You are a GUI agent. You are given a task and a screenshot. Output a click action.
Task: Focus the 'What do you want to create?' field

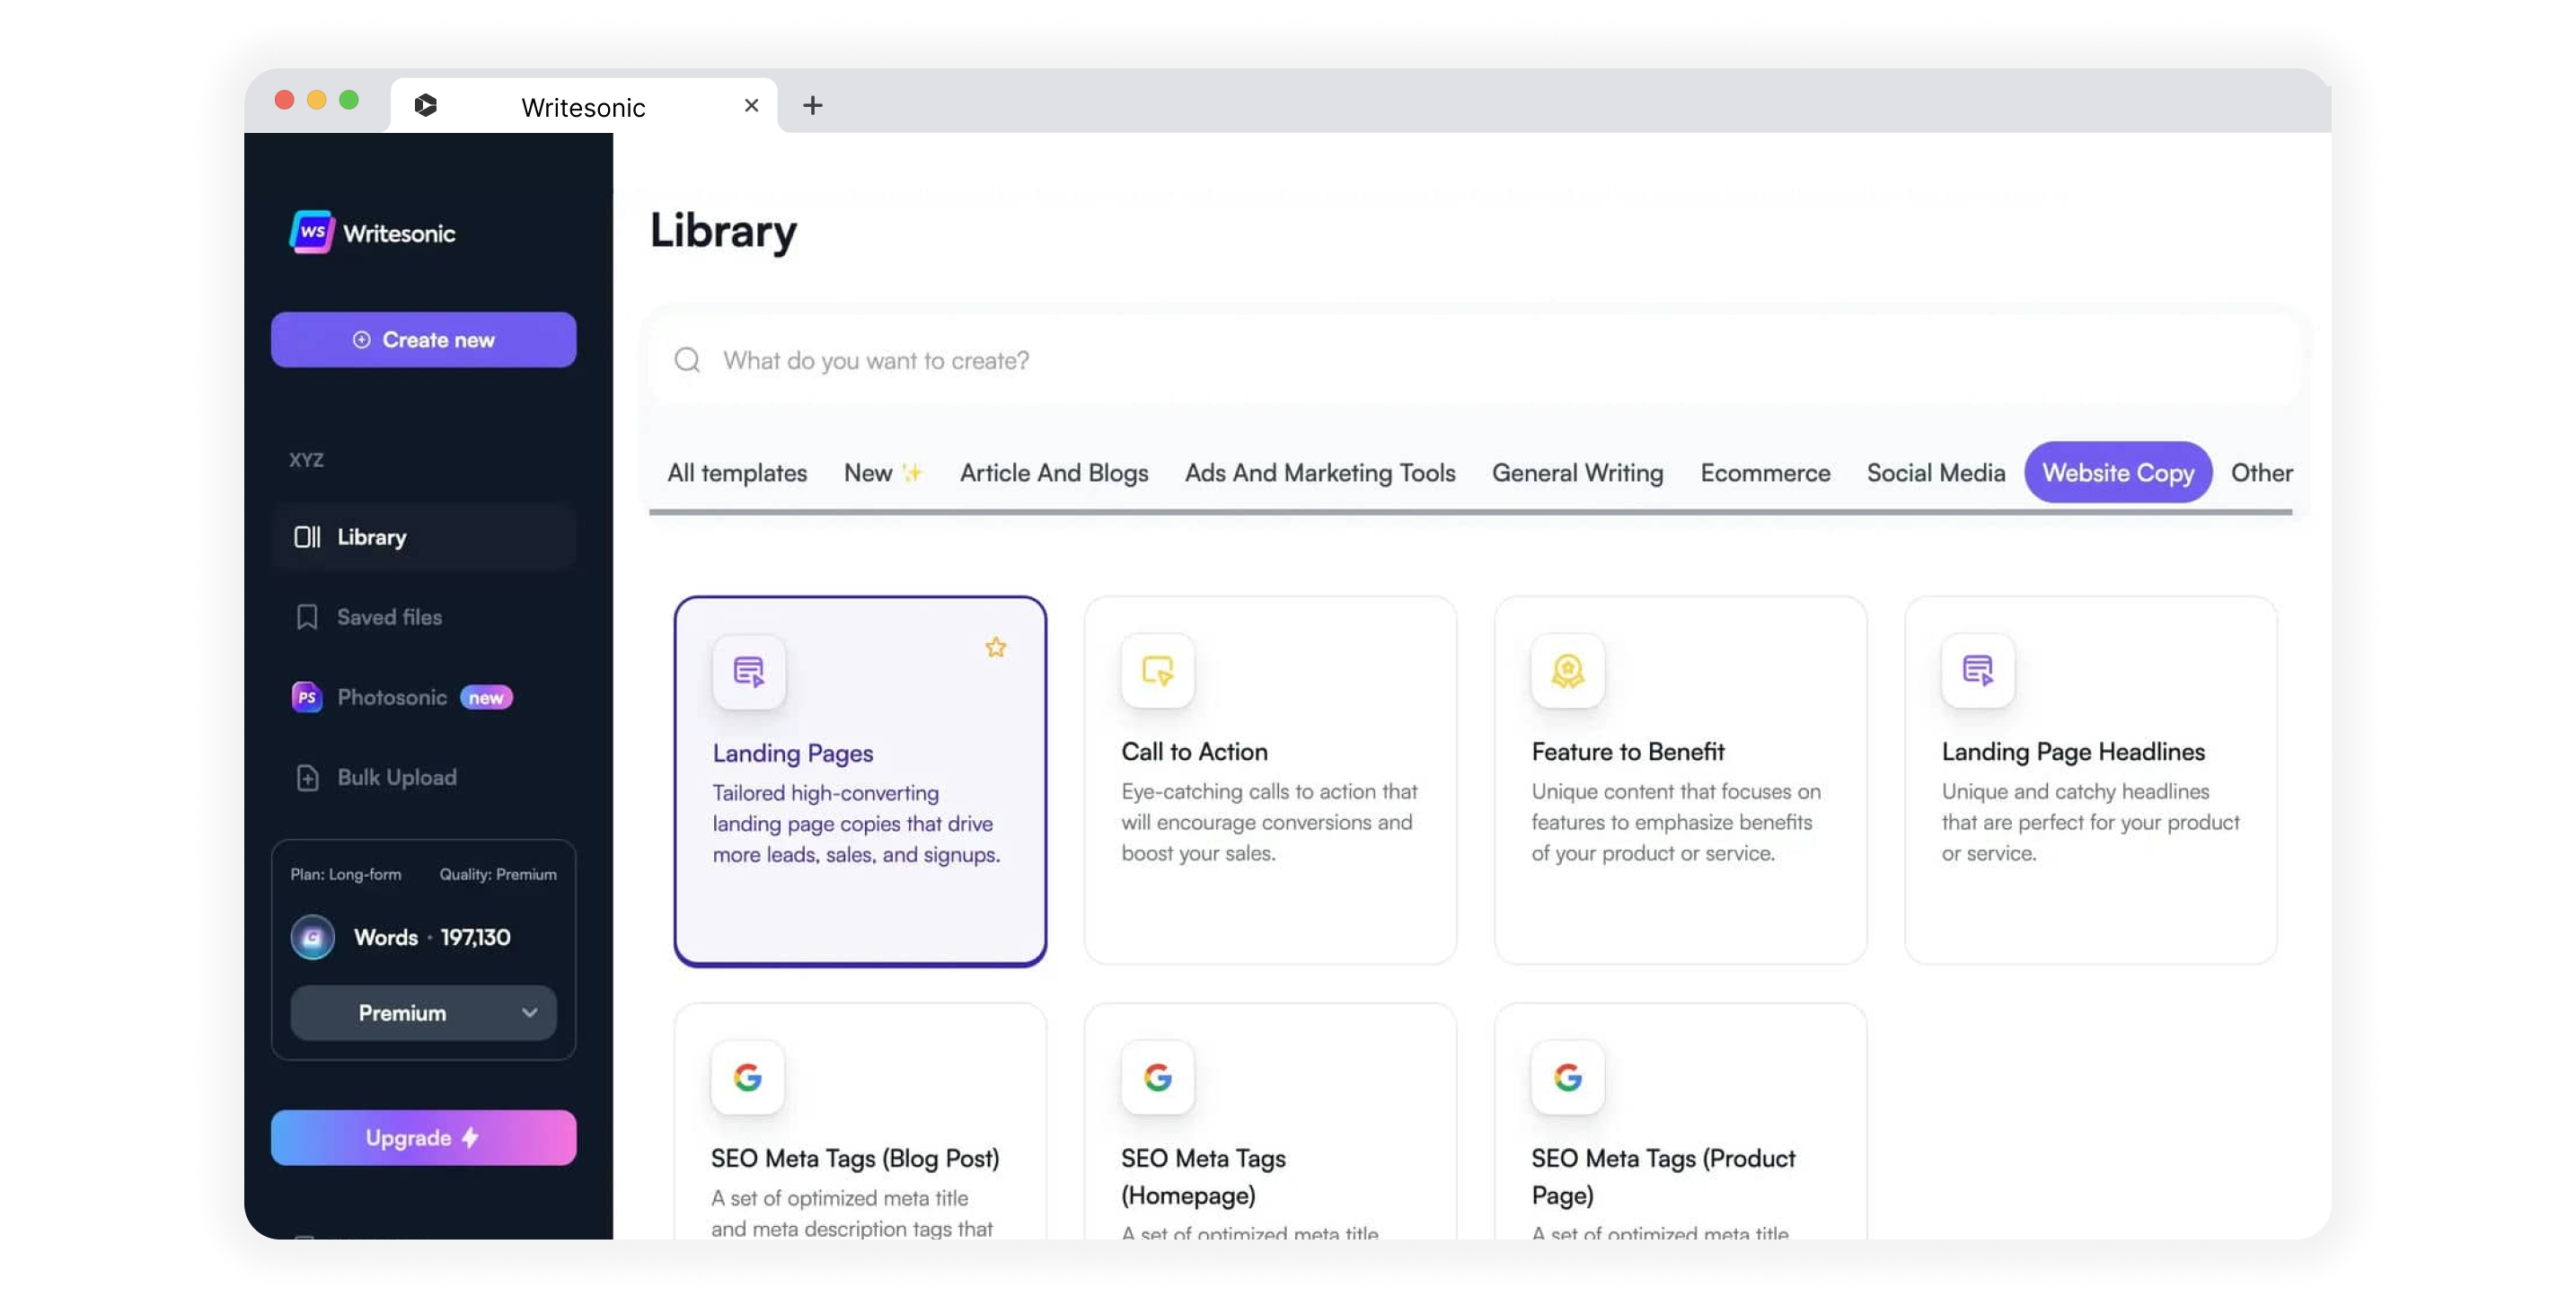click(1400, 360)
